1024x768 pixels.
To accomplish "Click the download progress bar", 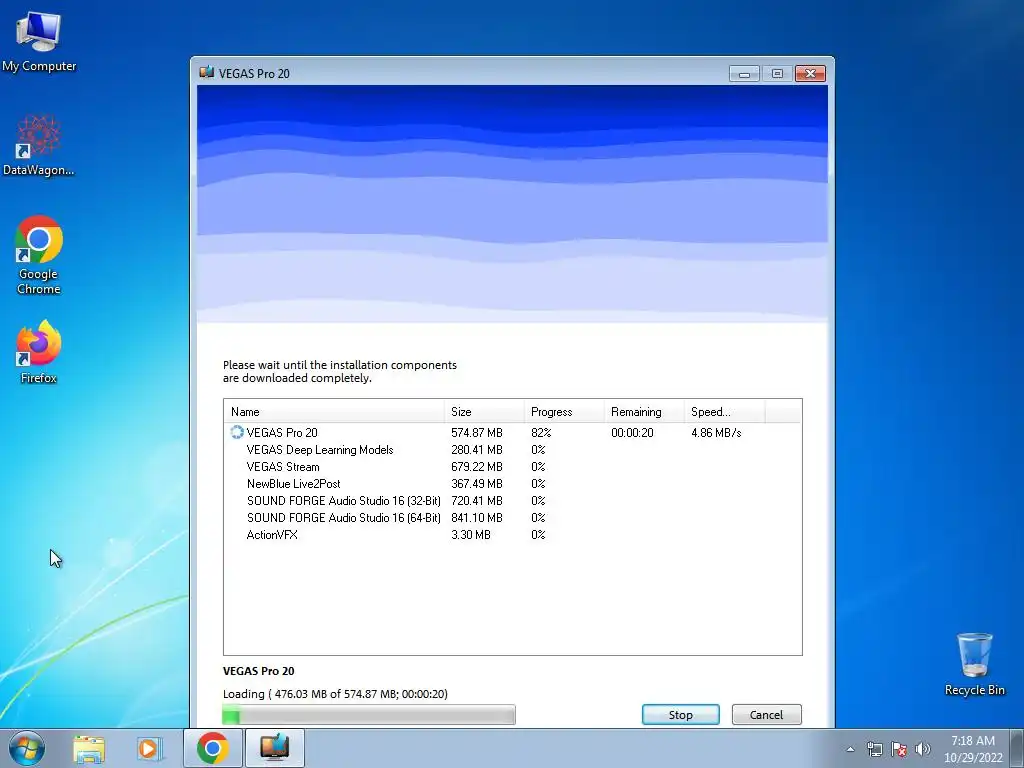I will coord(369,714).
